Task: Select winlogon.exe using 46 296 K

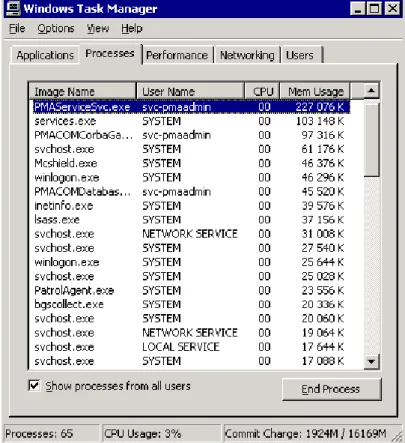Action: 189,177
